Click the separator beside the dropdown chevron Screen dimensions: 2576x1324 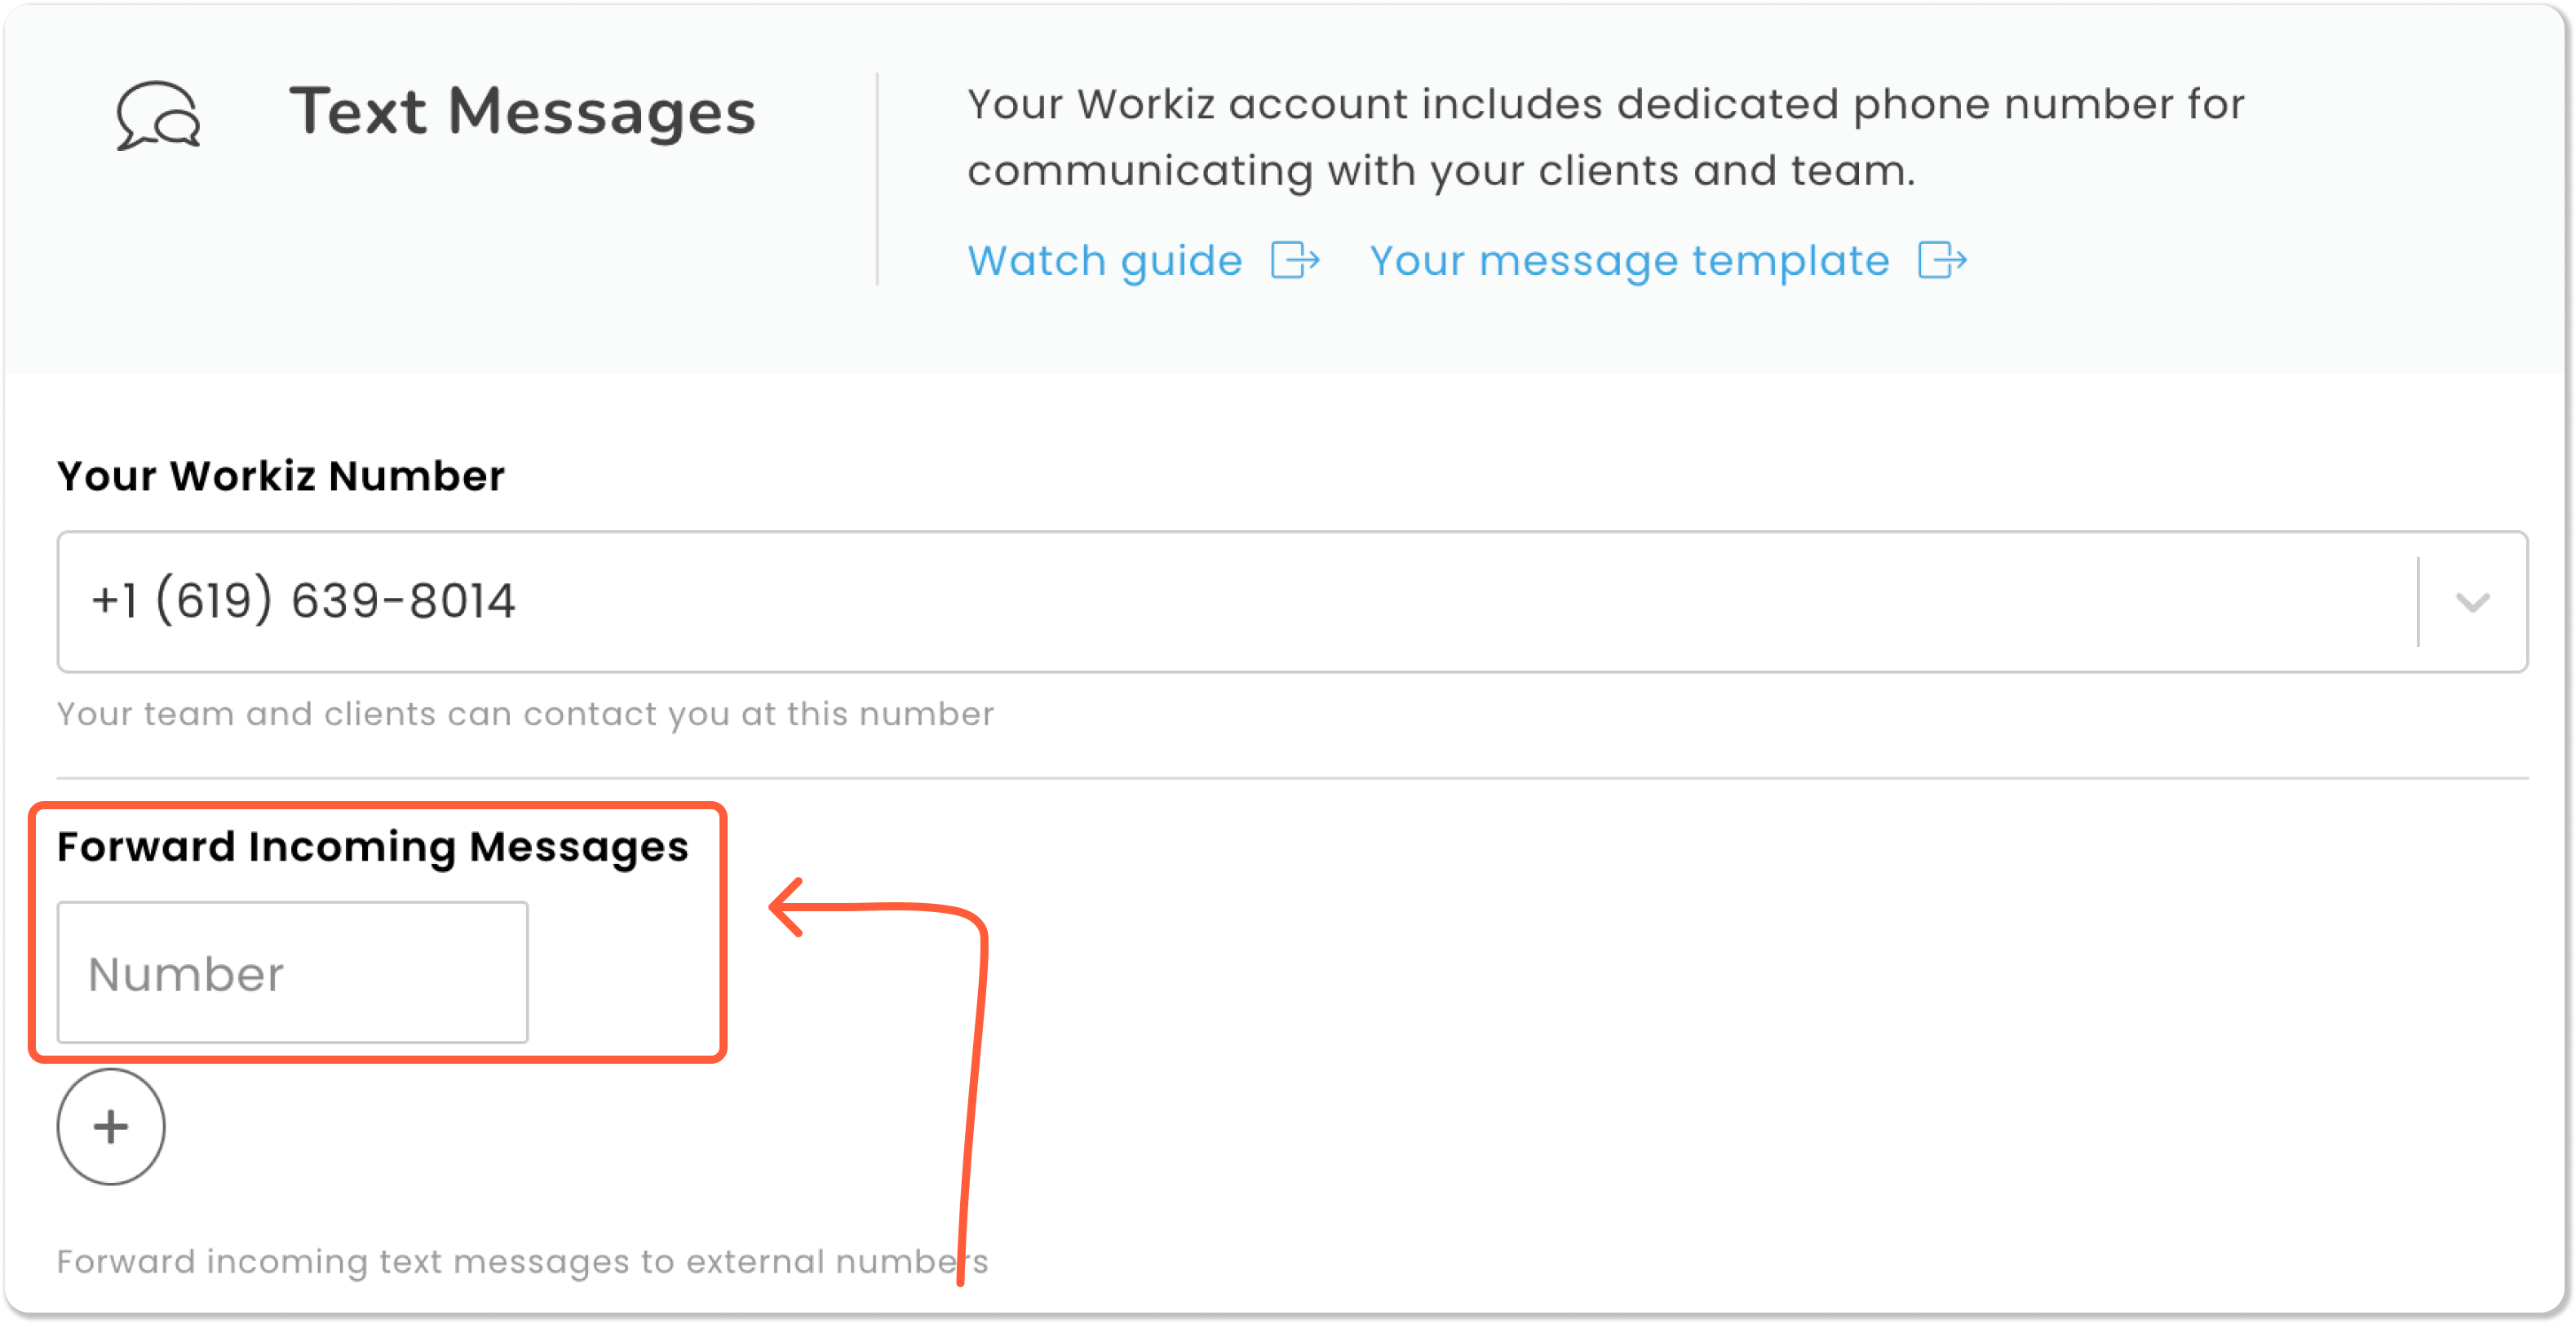(x=2418, y=602)
